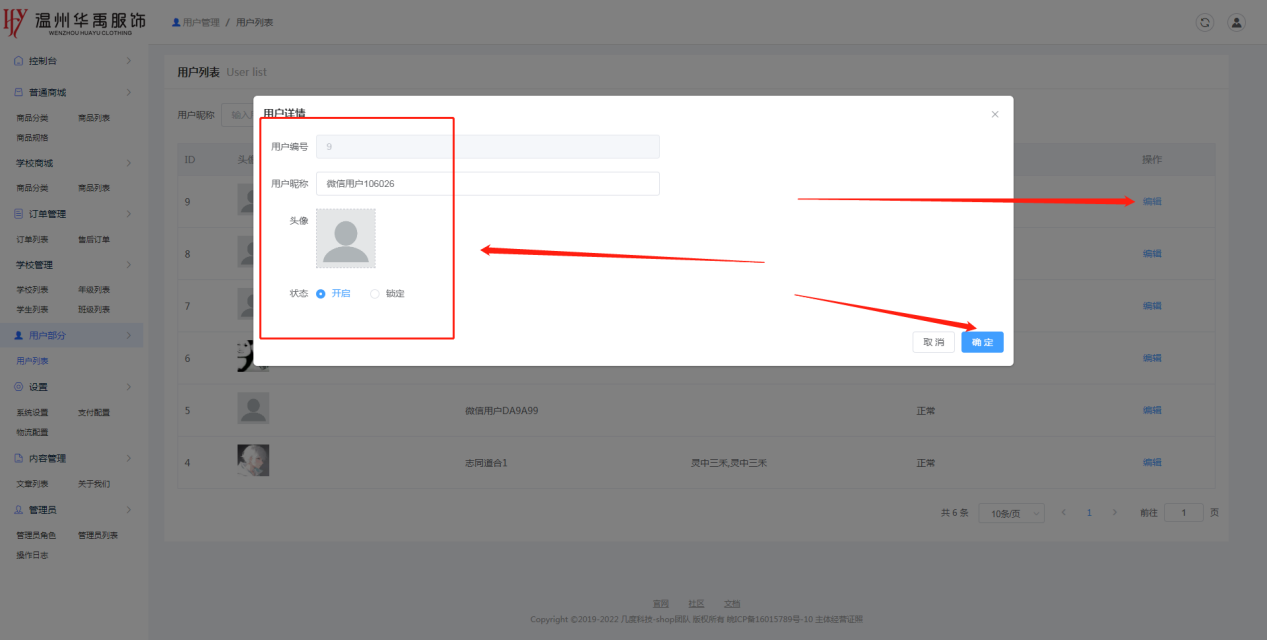Open the 10条/页 page size dropdown
The image size is (1267, 640).
1010,513
